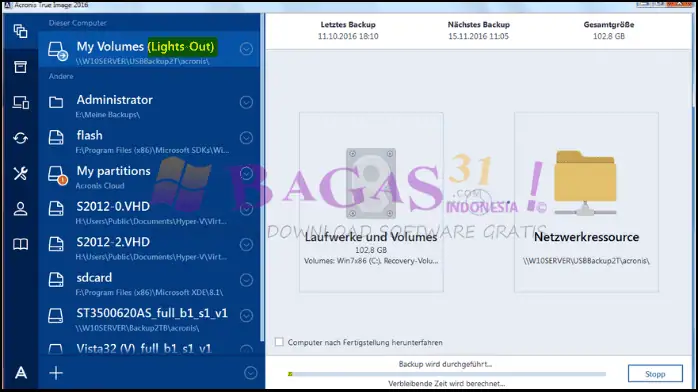
Task: Expand options for My Volumes backup
Action: (246, 49)
